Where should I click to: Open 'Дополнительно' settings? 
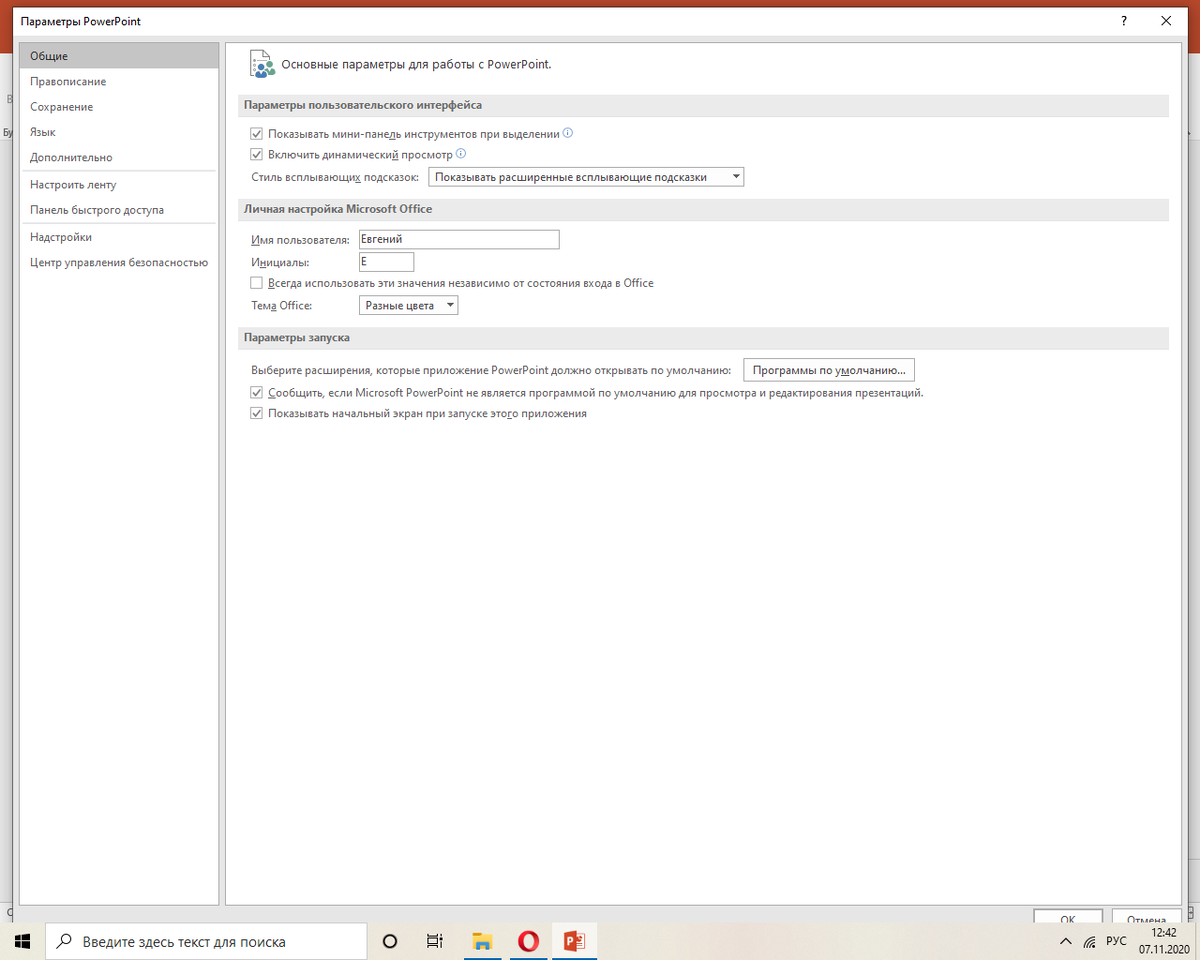point(119,157)
